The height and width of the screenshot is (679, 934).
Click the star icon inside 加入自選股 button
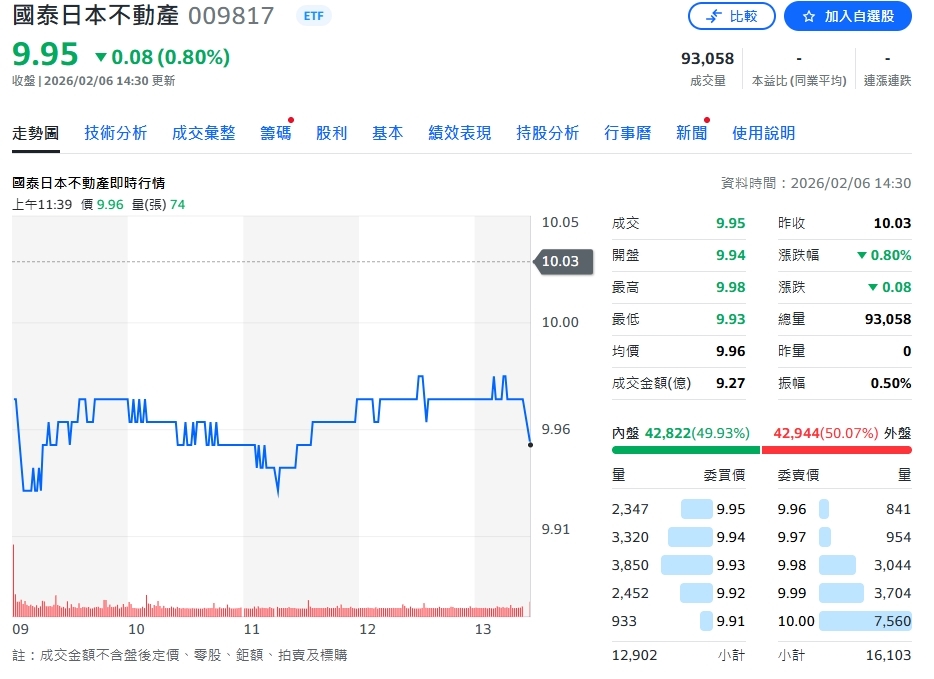811,16
